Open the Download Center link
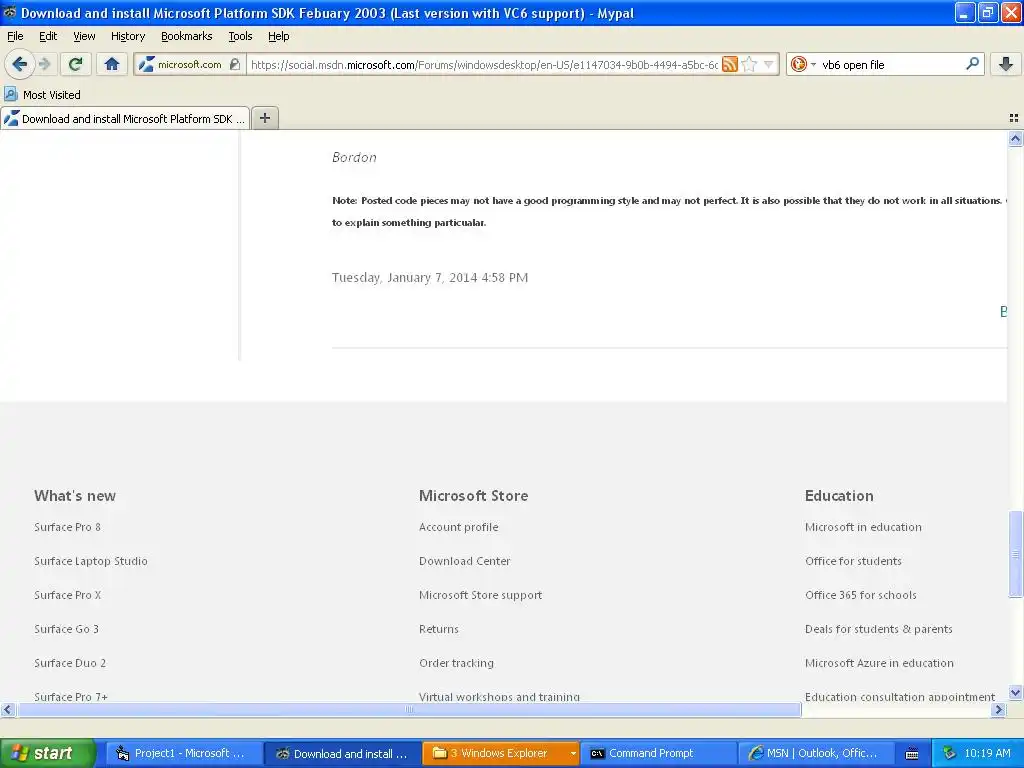This screenshot has height=768, width=1024. (x=464, y=561)
